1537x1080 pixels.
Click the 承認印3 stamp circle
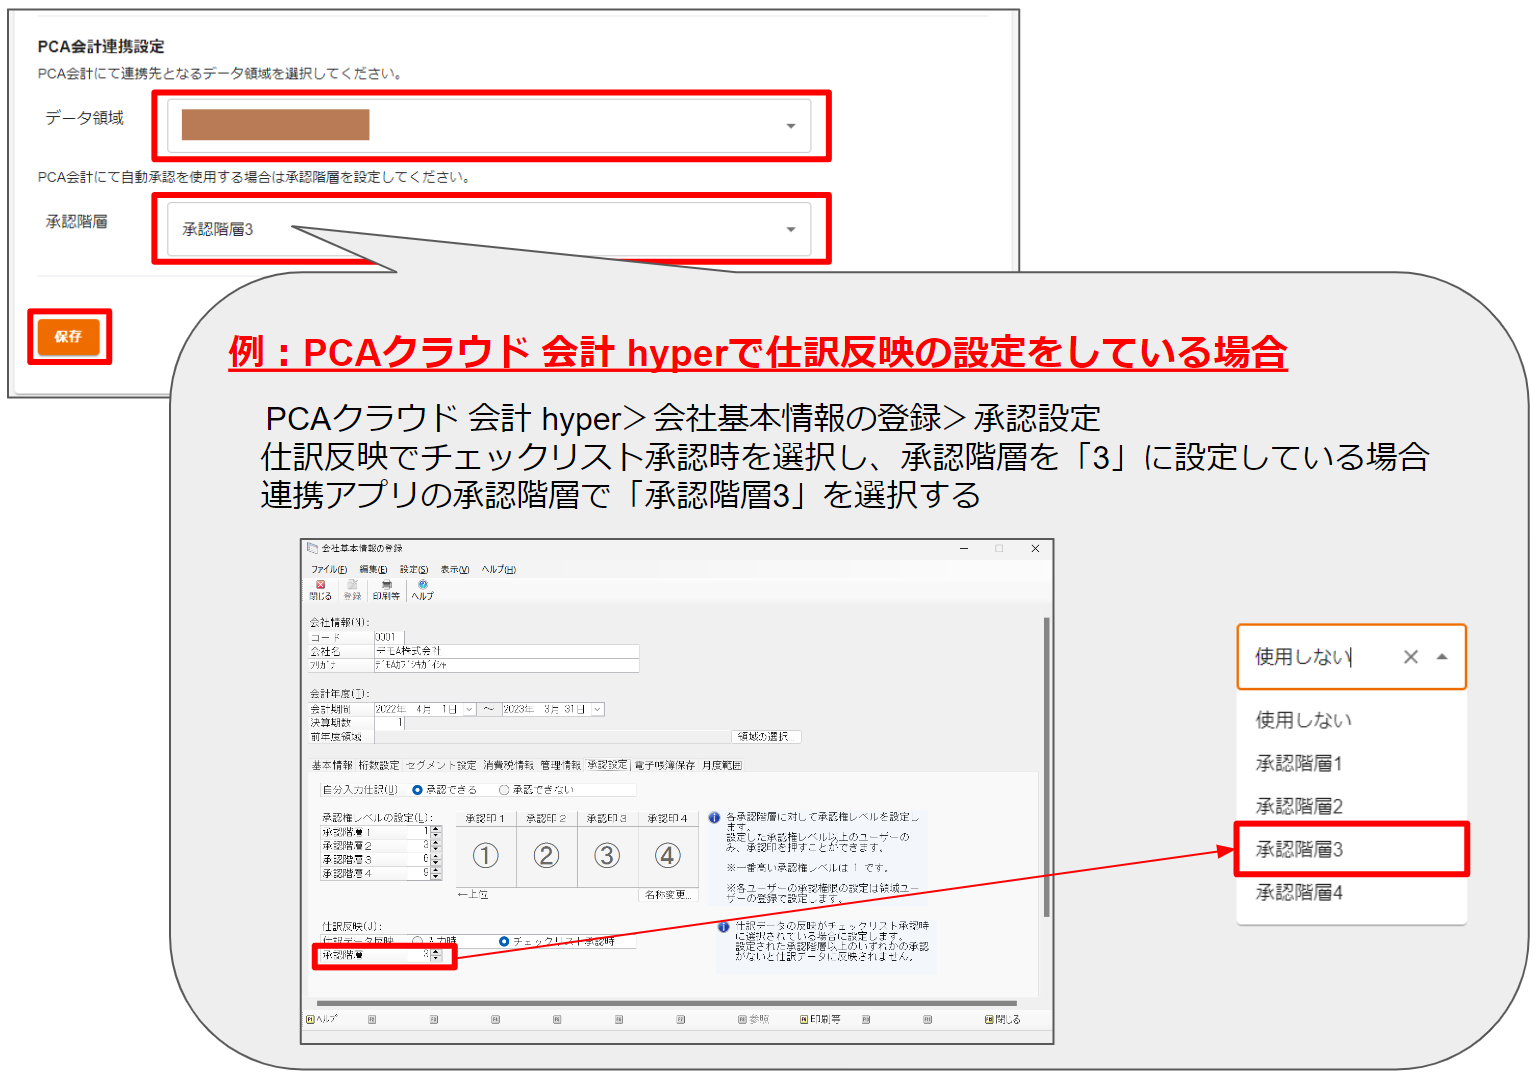607,856
